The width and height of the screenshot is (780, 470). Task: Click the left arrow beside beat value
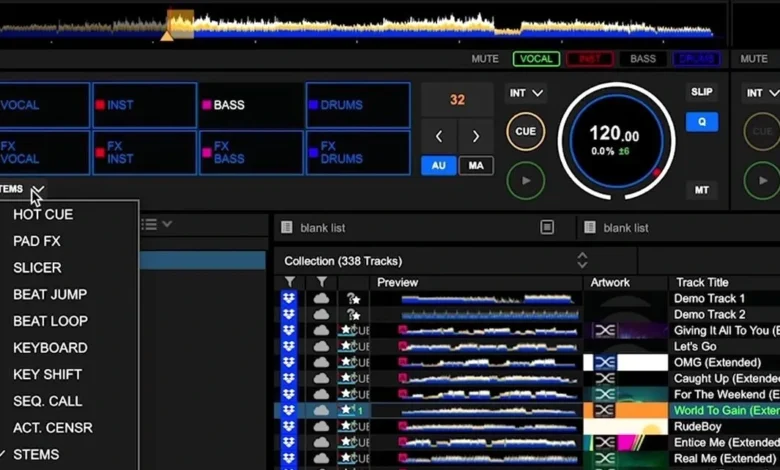[439, 136]
